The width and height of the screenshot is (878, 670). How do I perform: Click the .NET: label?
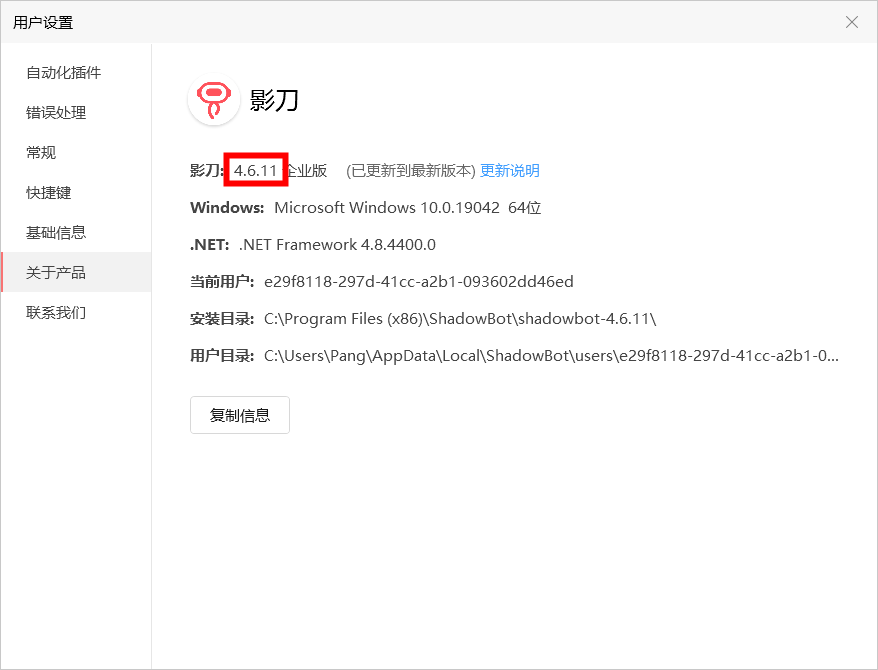[209, 245]
